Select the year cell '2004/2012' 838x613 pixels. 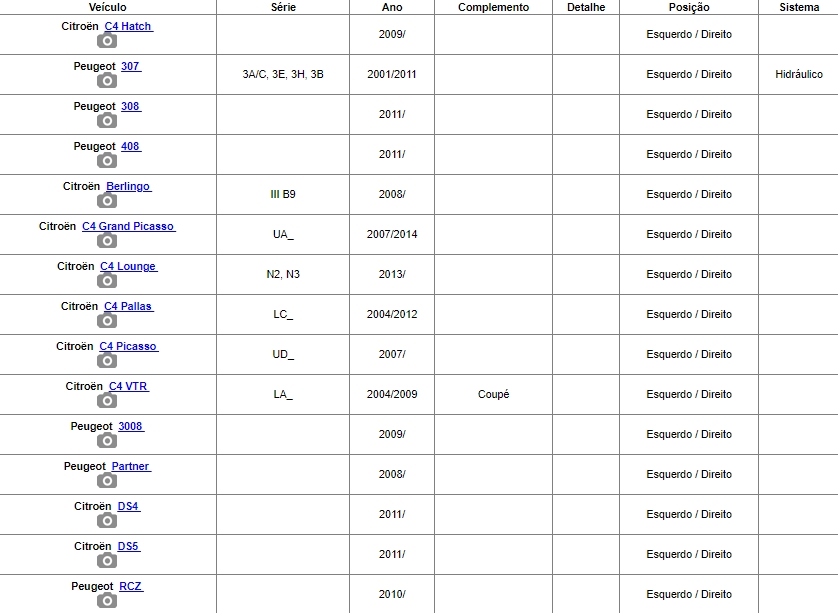tap(392, 314)
